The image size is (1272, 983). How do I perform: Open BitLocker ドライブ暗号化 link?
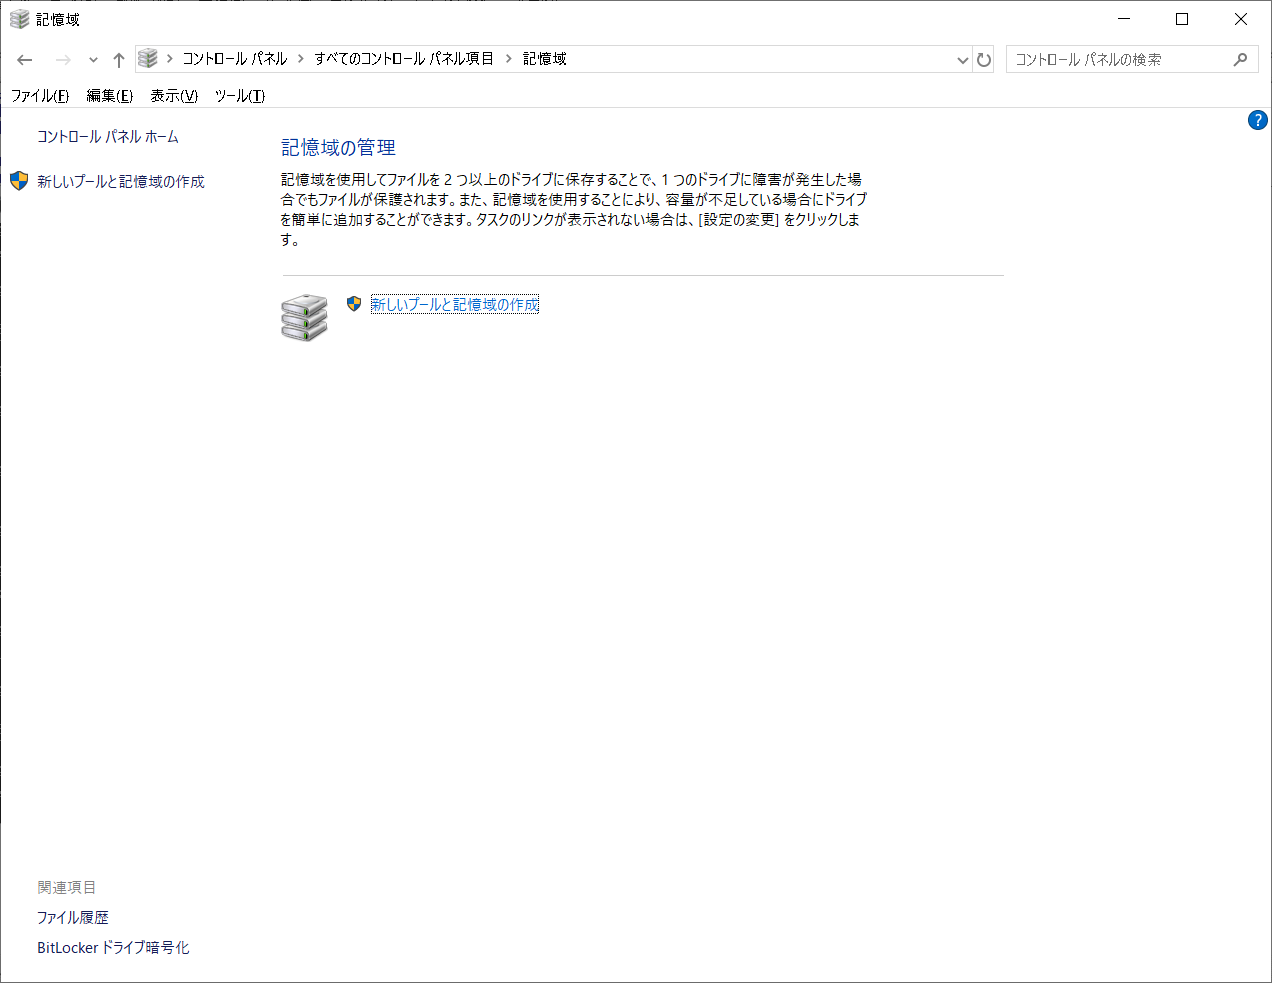click(x=113, y=948)
